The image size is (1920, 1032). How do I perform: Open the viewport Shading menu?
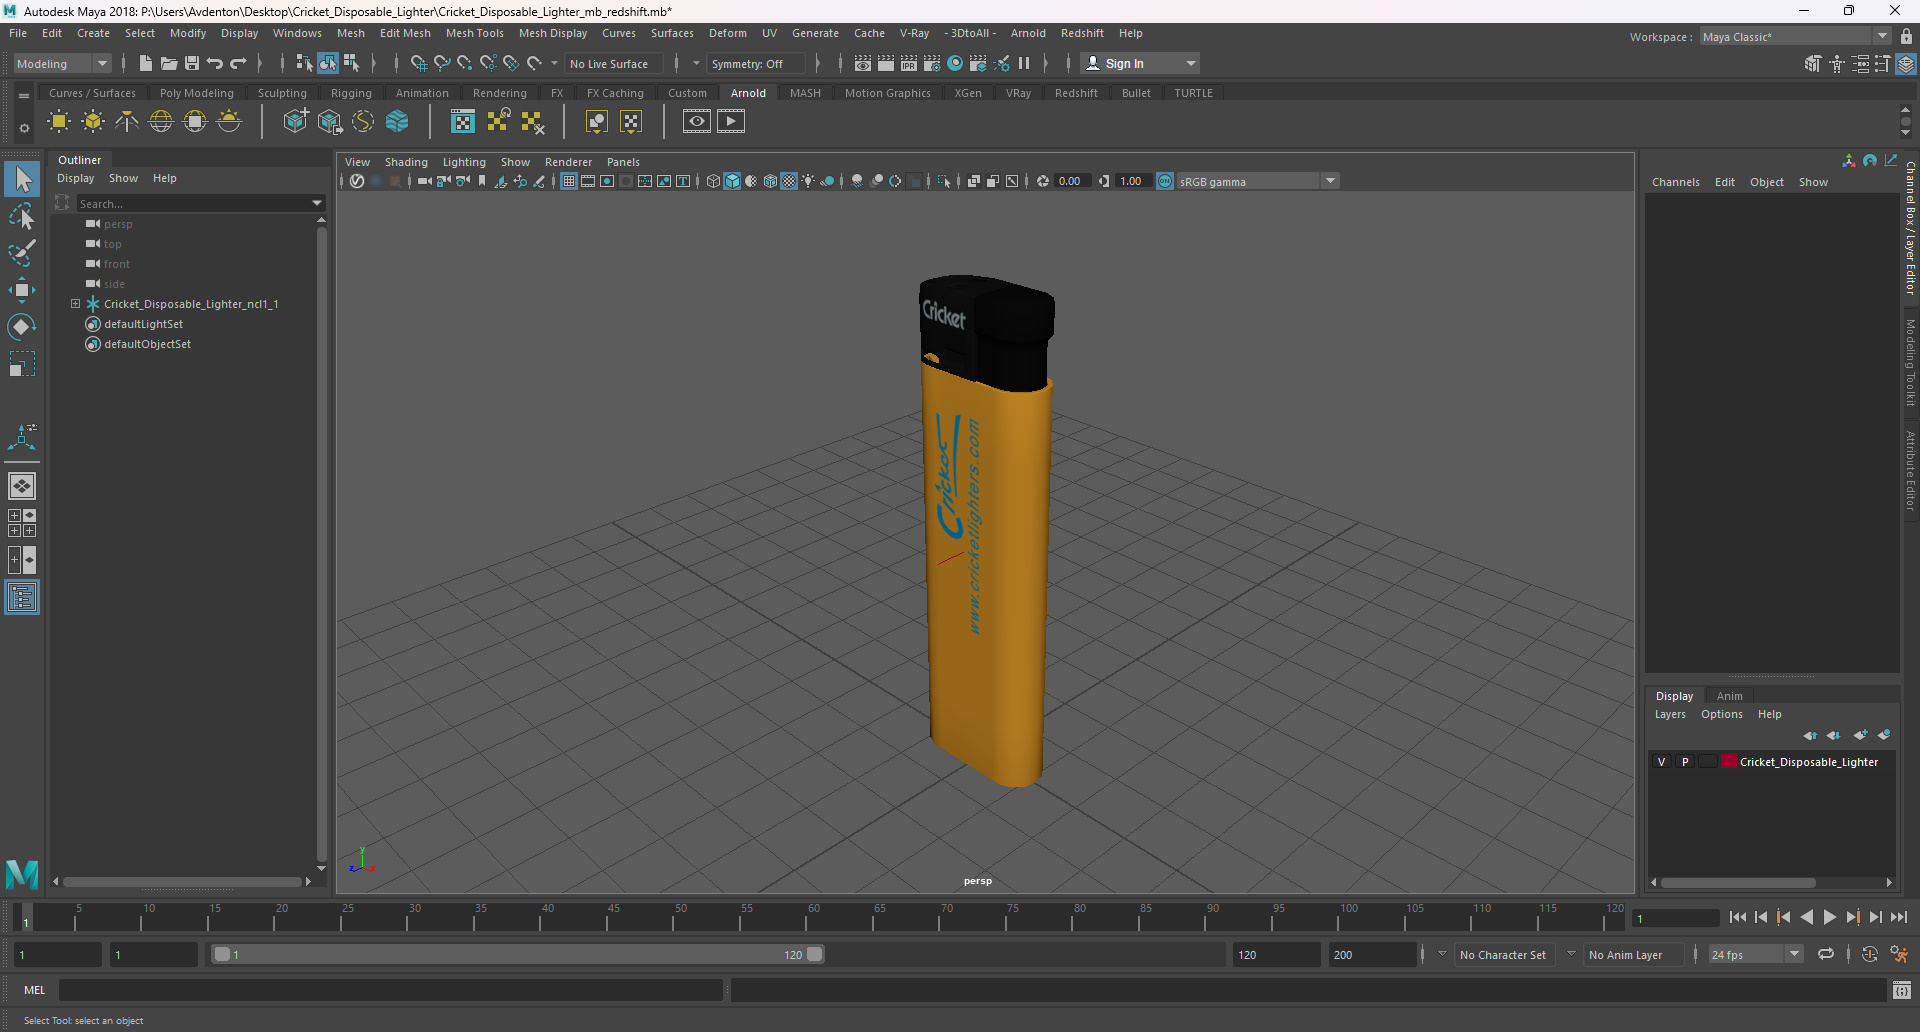click(x=406, y=162)
